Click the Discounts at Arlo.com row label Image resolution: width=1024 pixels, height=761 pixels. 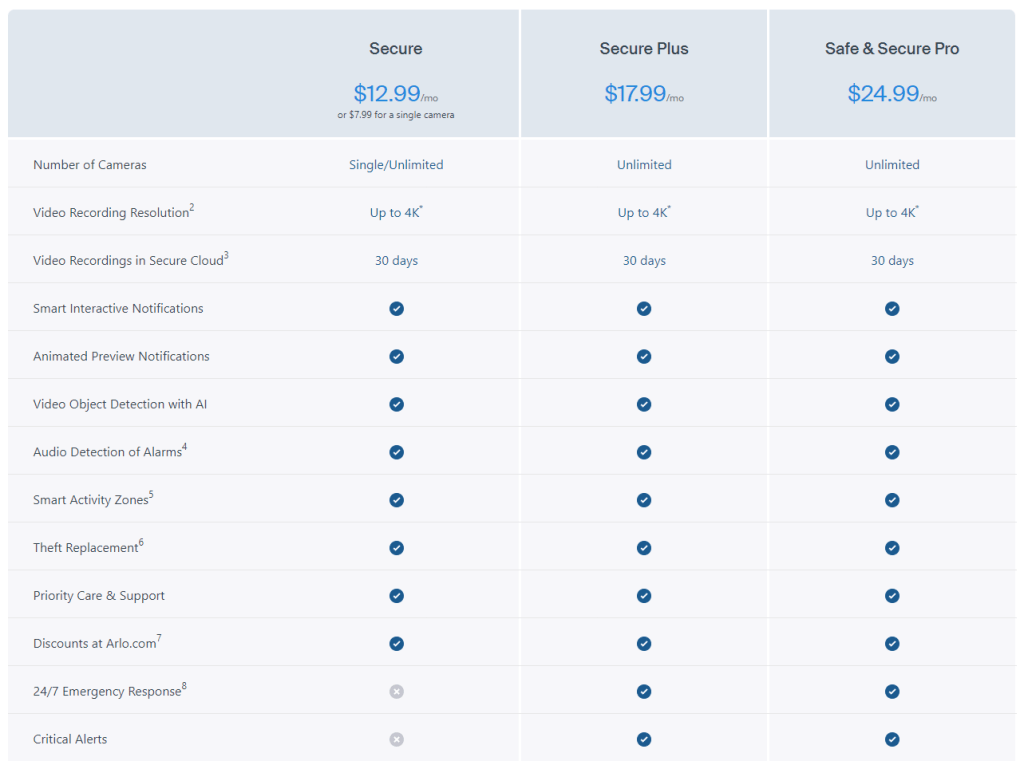coord(96,644)
